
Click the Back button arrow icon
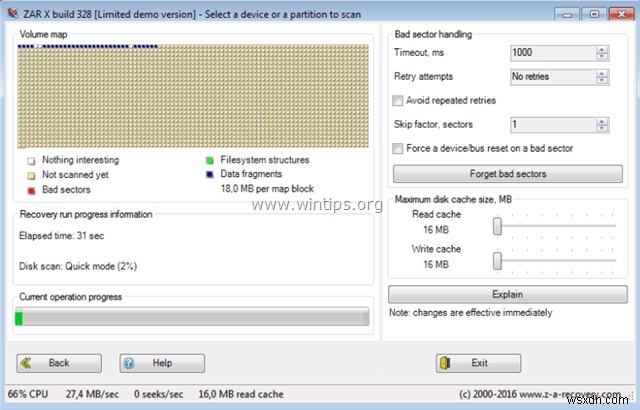point(26,363)
